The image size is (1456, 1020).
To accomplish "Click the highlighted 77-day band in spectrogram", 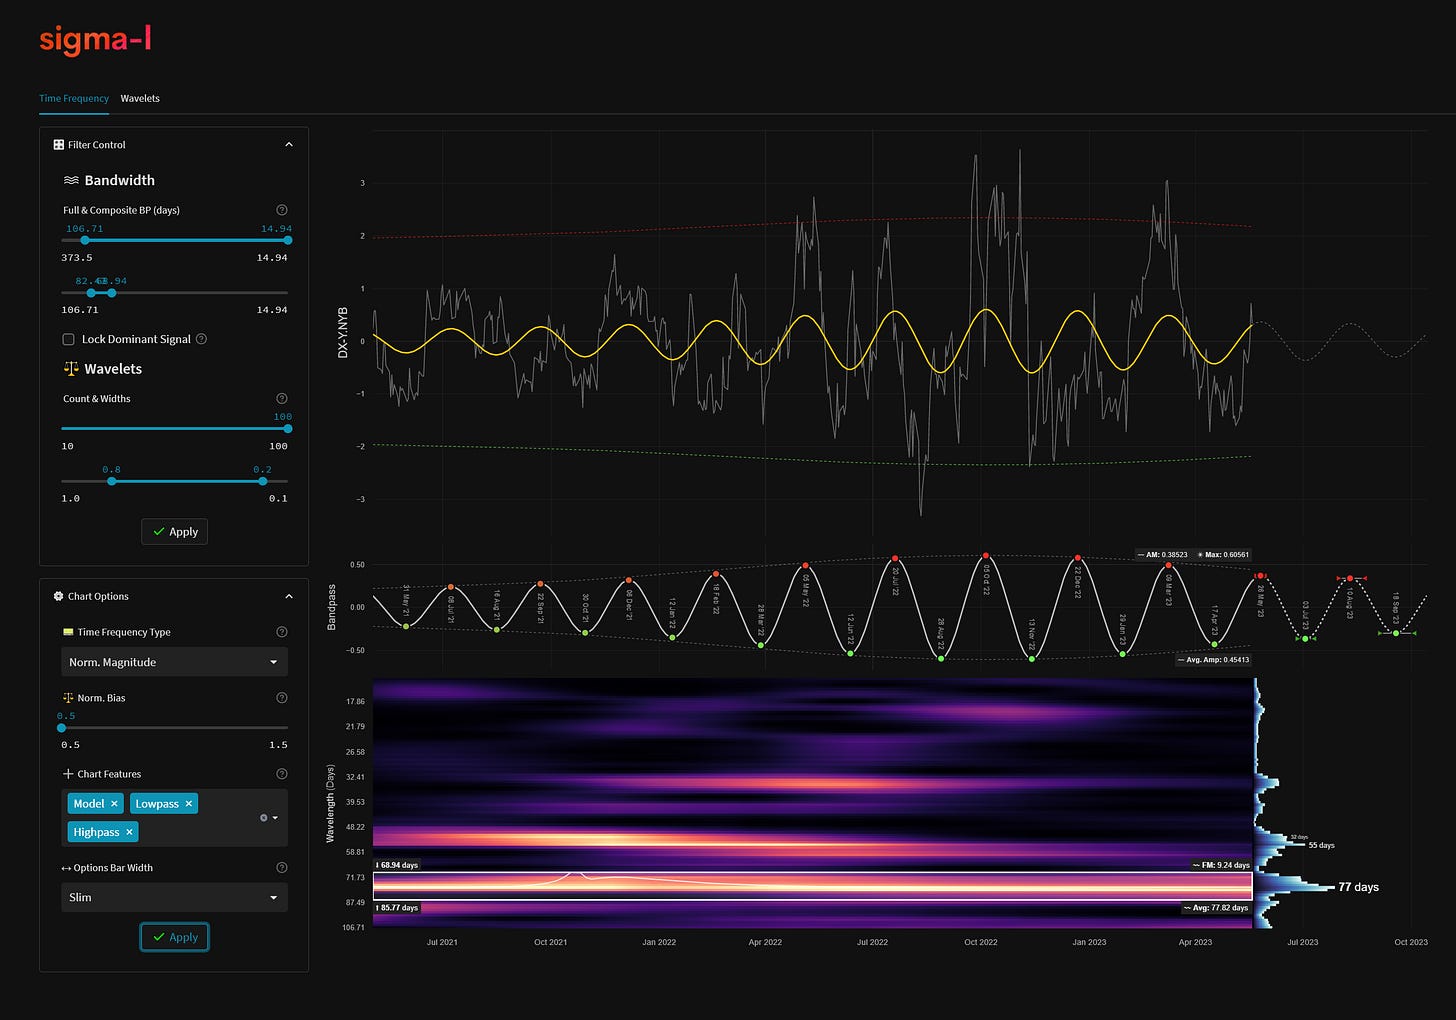I will point(812,886).
